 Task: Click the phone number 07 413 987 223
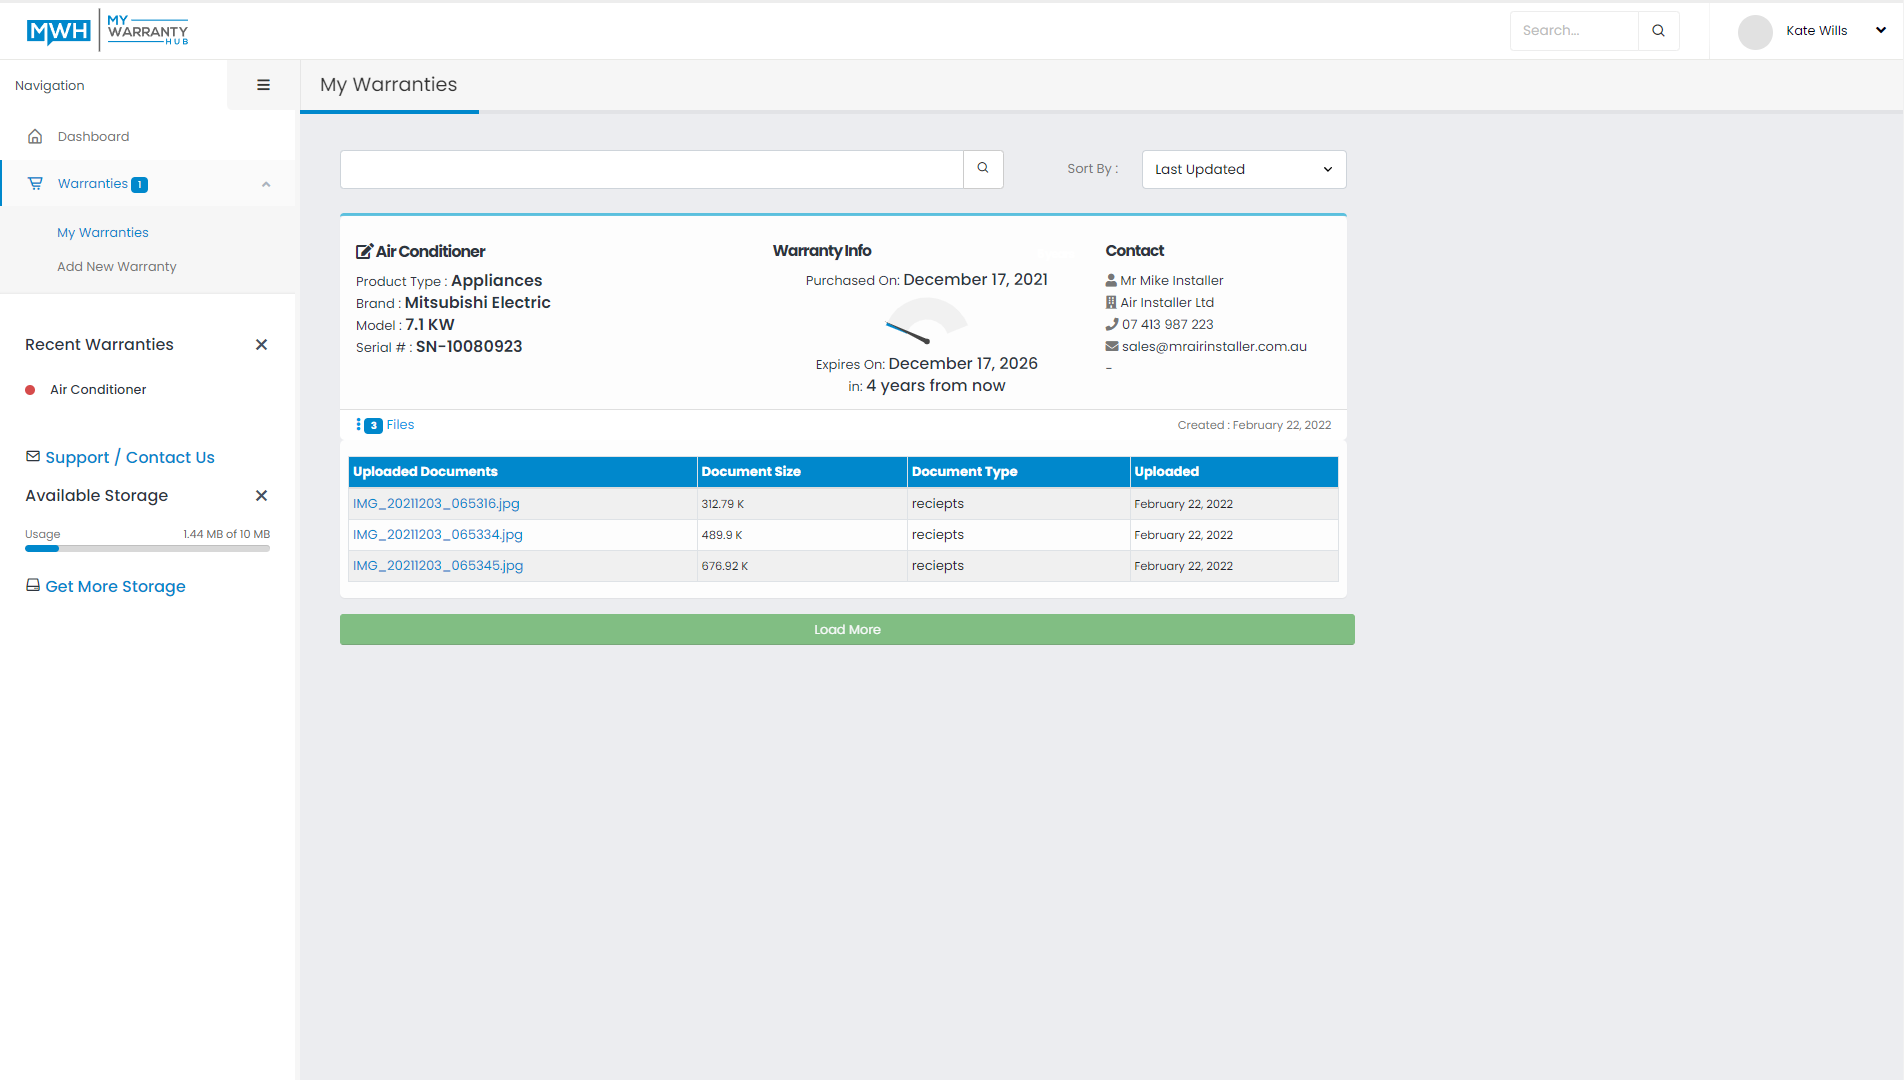coord(1167,324)
